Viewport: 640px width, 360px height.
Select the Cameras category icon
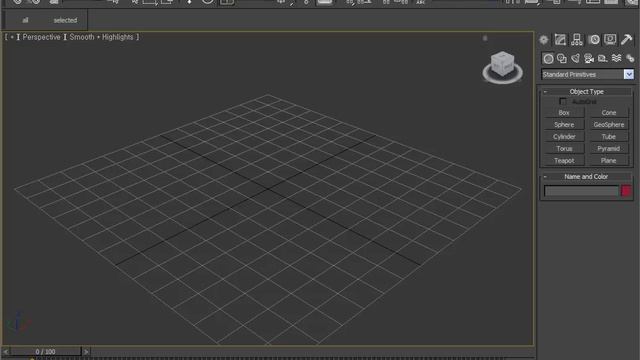pyautogui.click(x=589, y=58)
